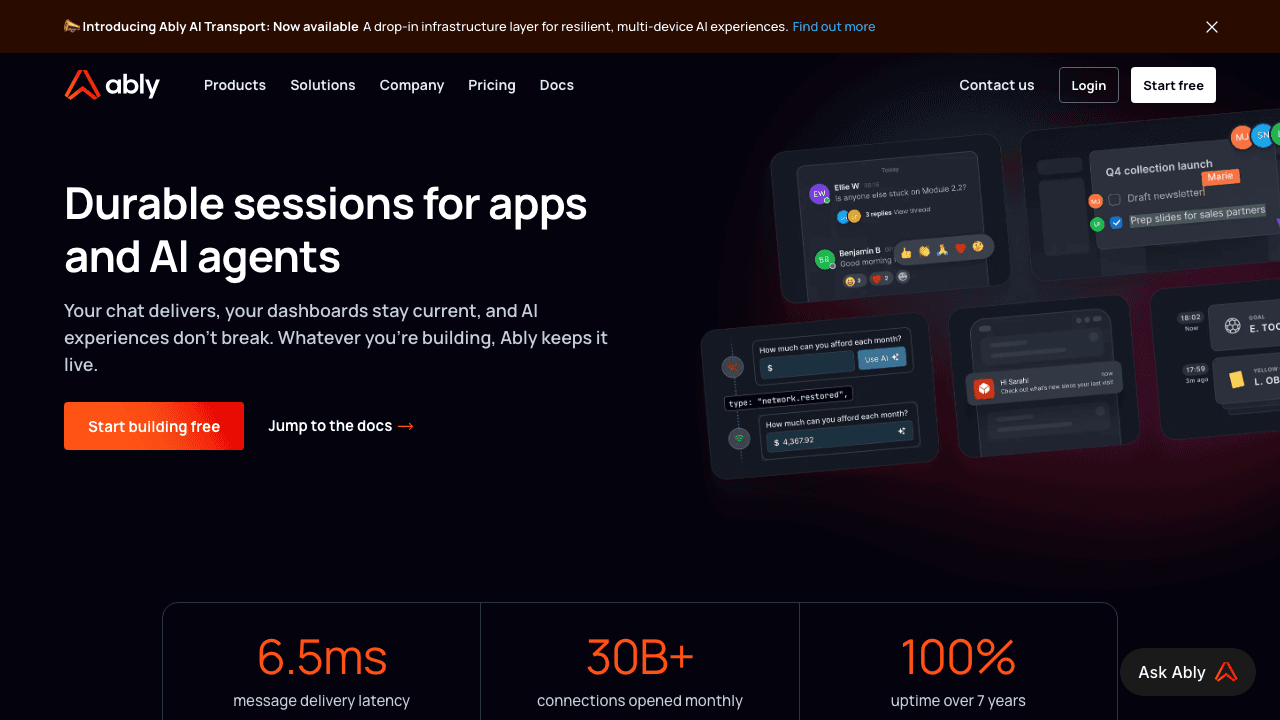Click the Start building free button

click(x=153, y=426)
